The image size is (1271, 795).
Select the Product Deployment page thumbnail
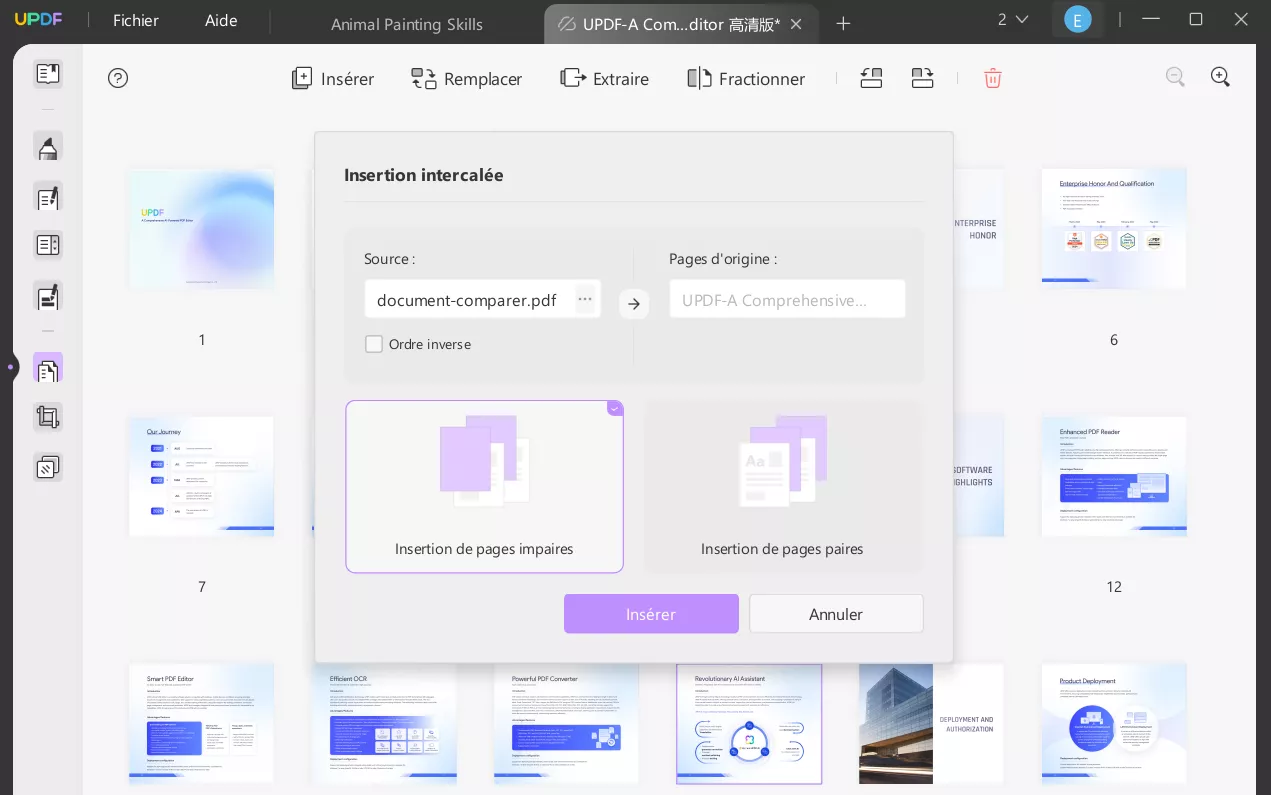coord(1114,724)
